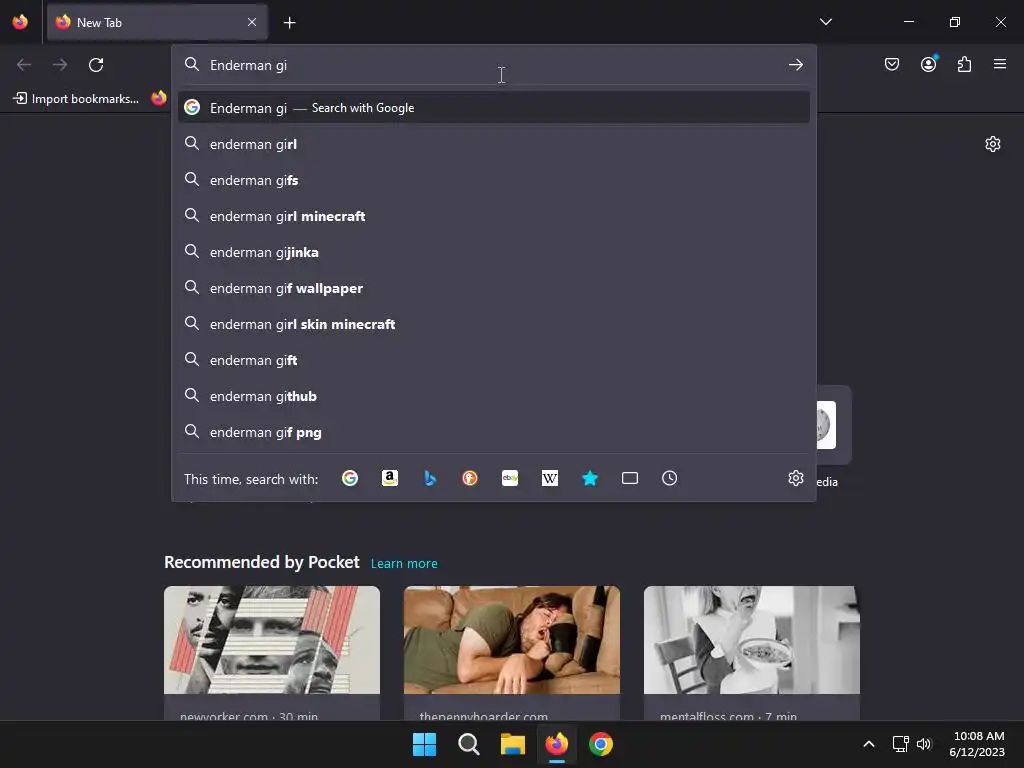Open the Extensions puzzle icon

[x=964, y=64]
